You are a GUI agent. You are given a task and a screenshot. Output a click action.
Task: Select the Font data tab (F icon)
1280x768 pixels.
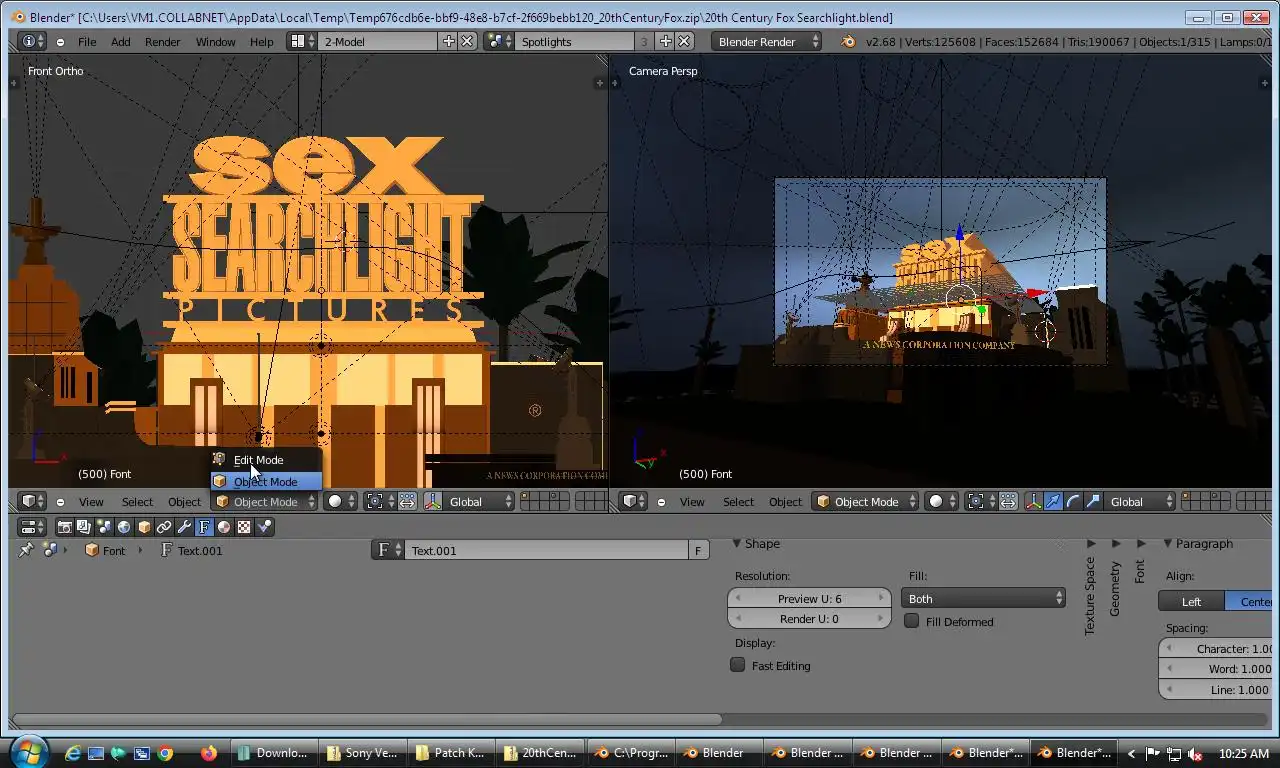click(204, 527)
